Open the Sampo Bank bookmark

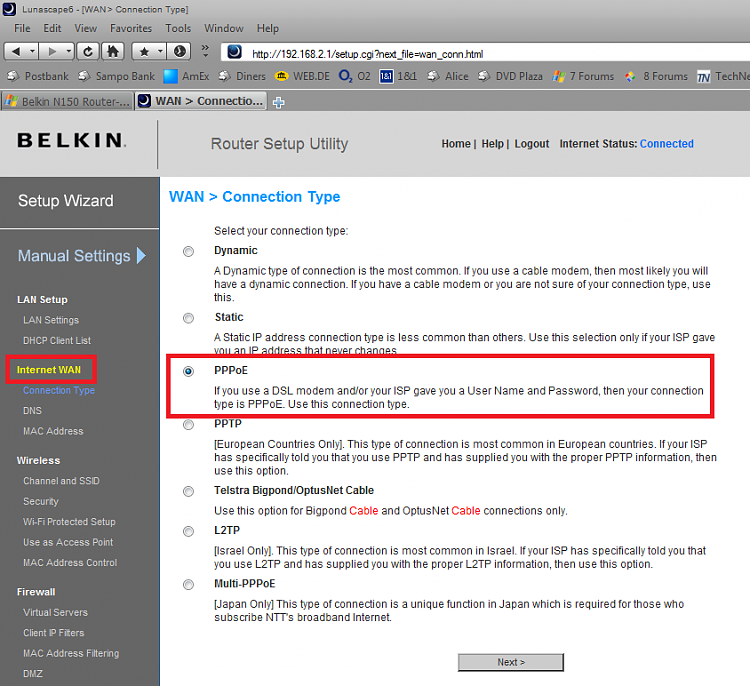tap(117, 76)
